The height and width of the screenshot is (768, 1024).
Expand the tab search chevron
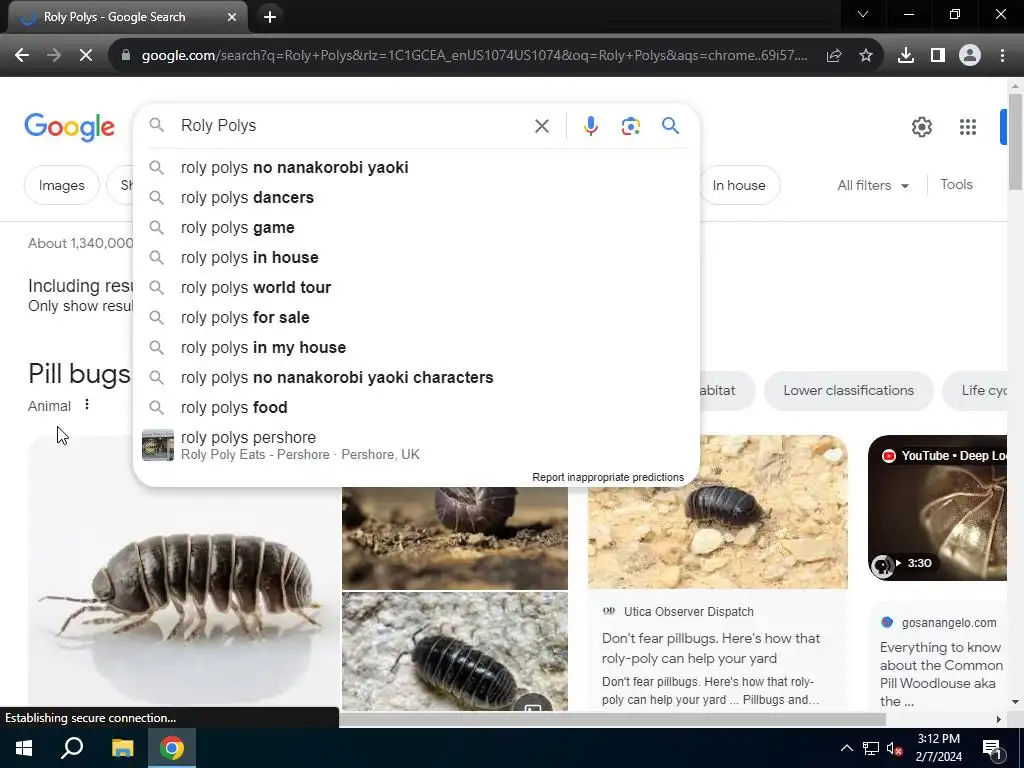point(863,14)
